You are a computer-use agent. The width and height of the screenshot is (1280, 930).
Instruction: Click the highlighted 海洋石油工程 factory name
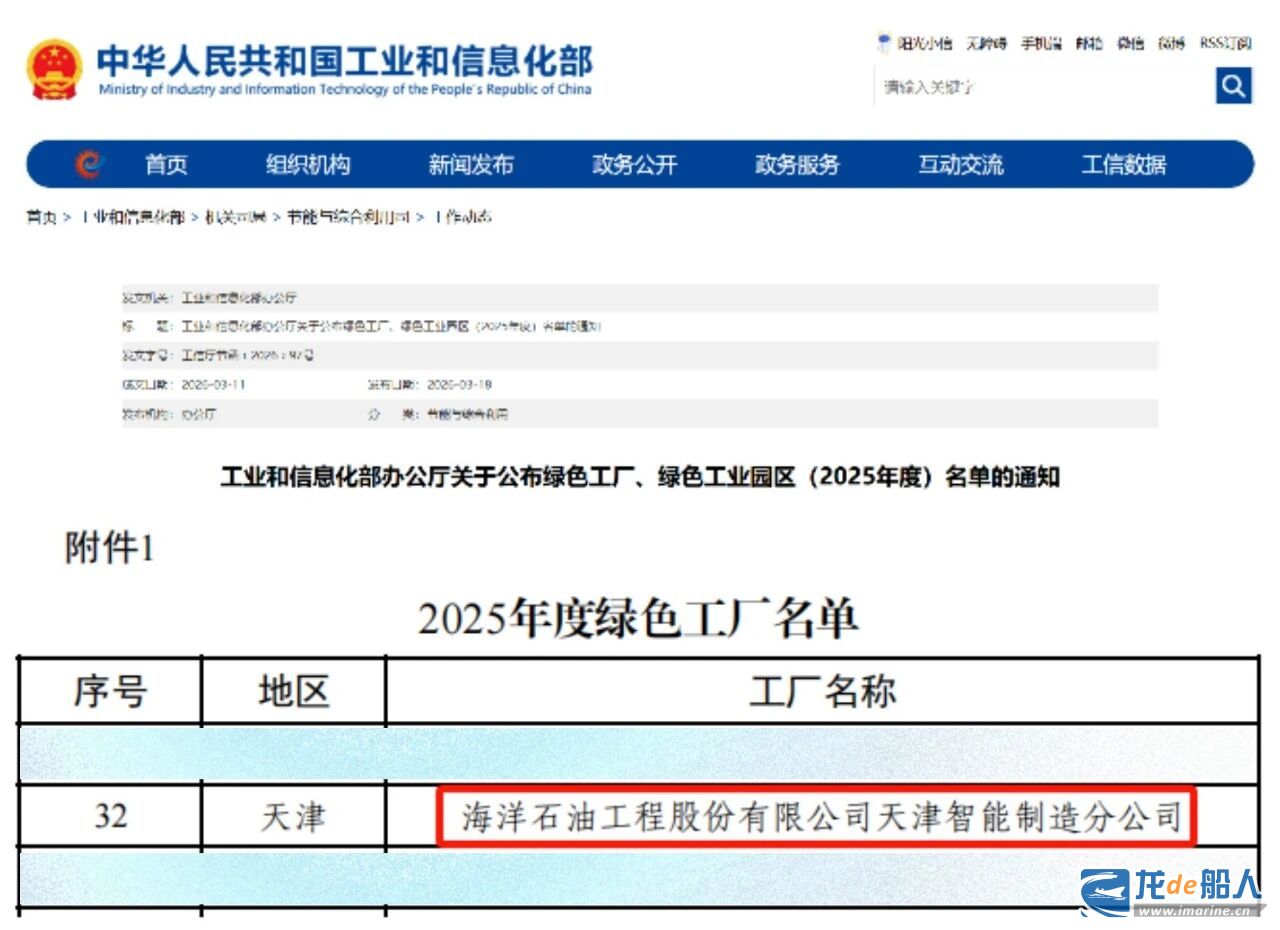tap(817, 817)
